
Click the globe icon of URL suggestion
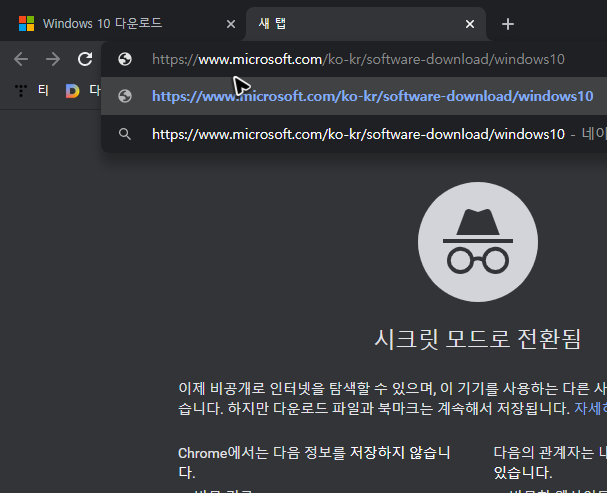pos(125,96)
